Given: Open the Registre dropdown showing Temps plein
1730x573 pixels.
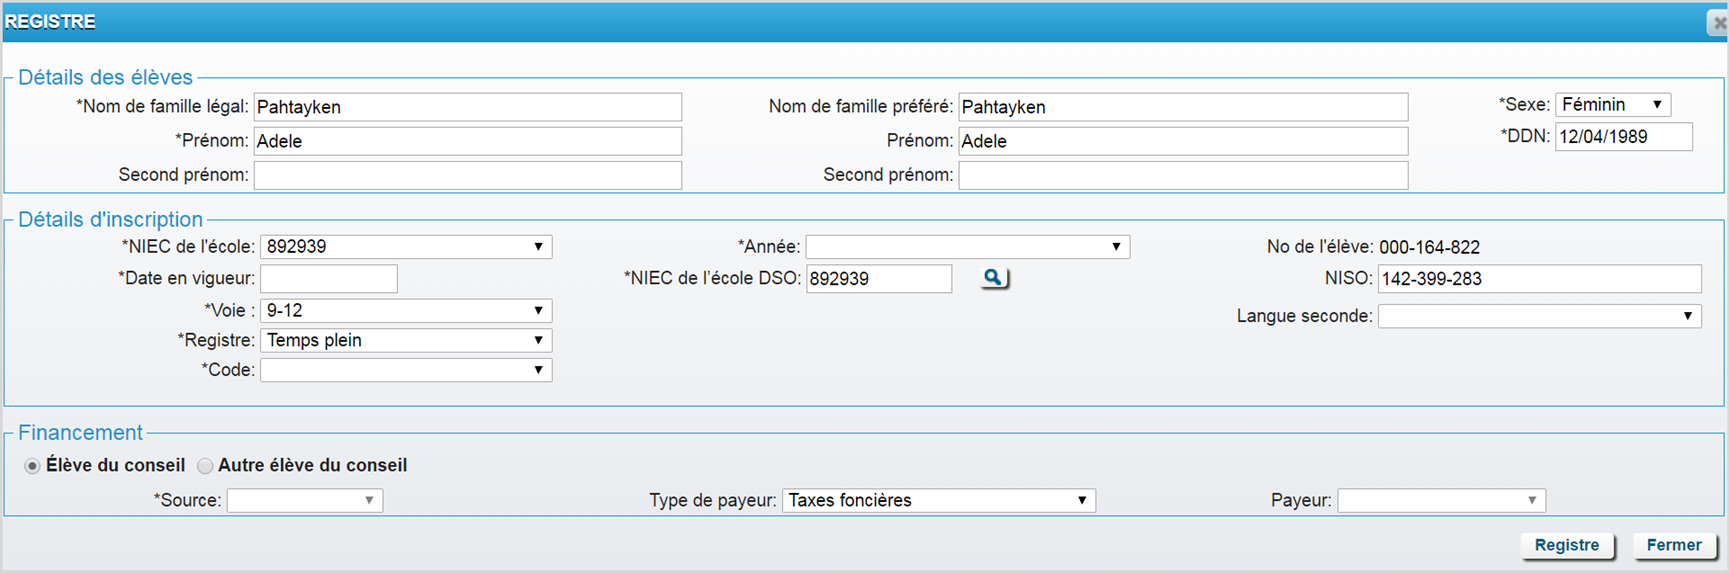Looking at the screenshot, I should (405, 341).
